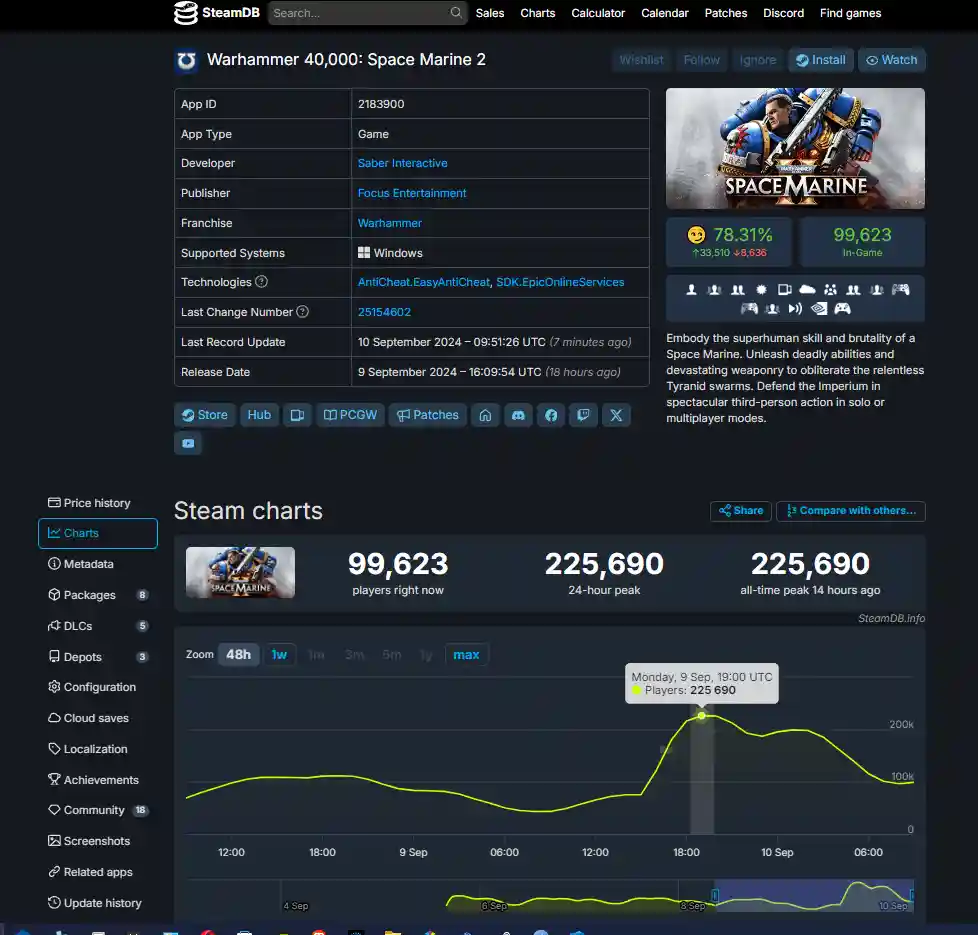Open the Calendar nav link
The height and width of the screenshot is (935, 978).
click(664, 13)
